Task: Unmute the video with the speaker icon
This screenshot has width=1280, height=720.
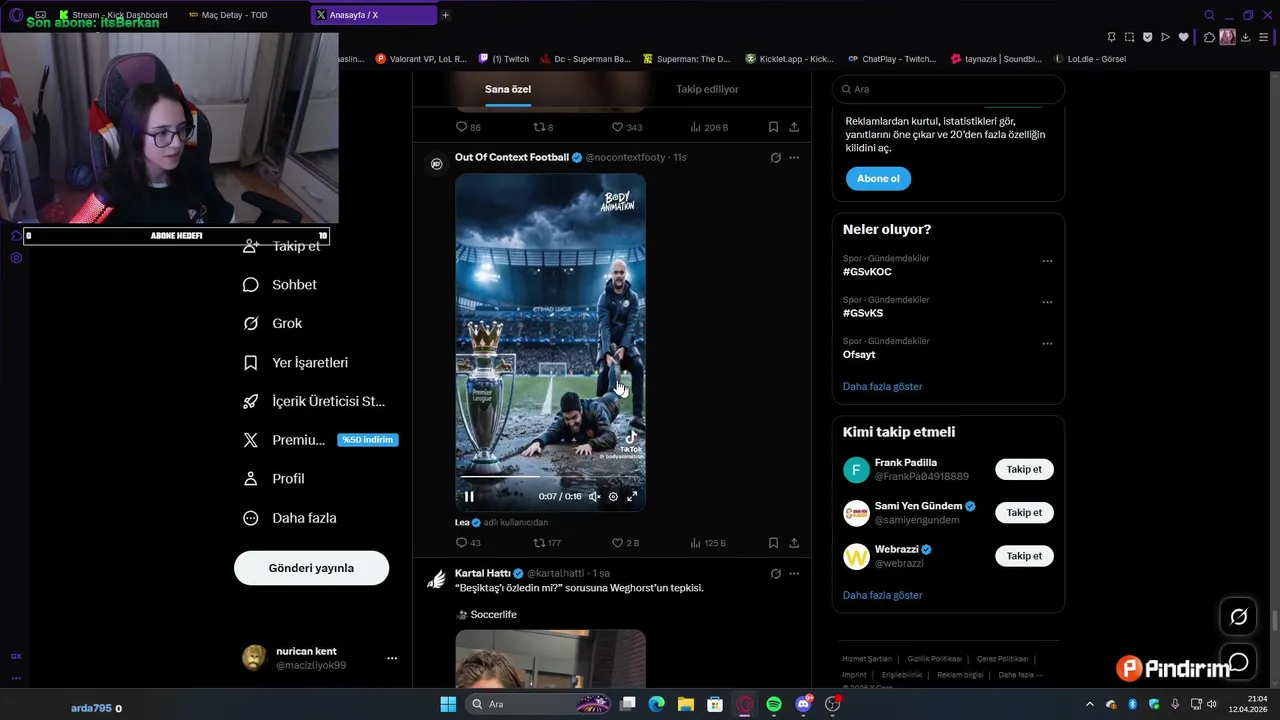Action: (x=594, y=497)
